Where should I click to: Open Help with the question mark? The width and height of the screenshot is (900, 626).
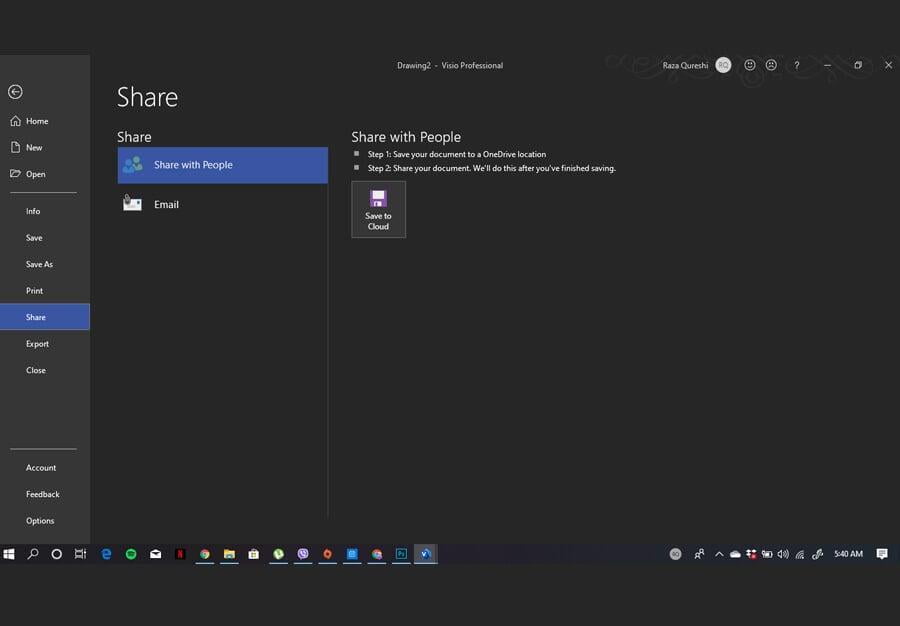(797, 65)
